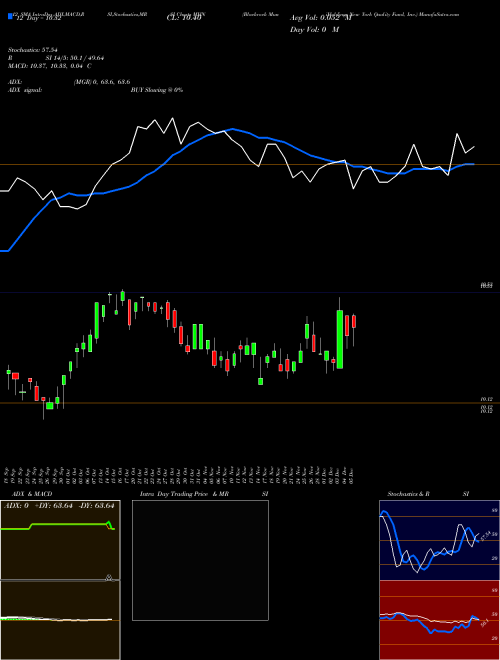Select the 'Stochastics & R' panel title
500x660 pixels.
tap(409, 494)
